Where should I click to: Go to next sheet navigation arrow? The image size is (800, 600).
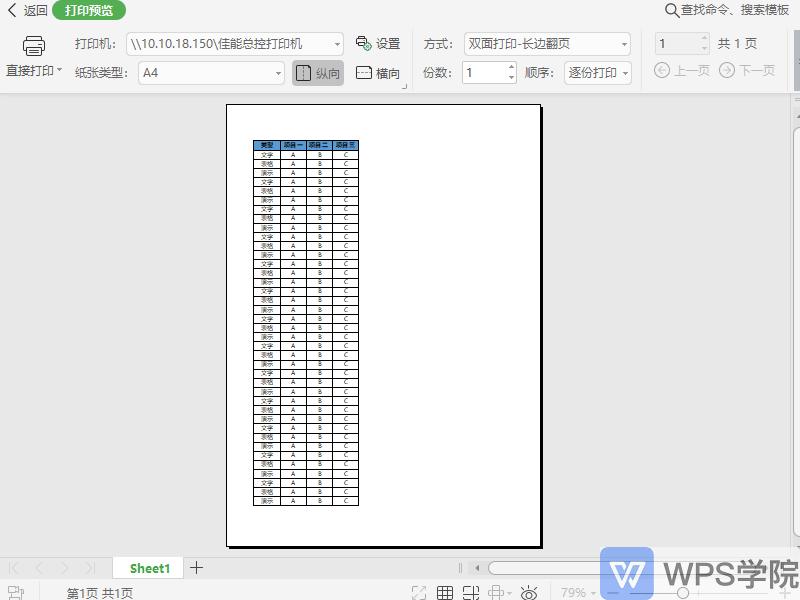click(x=64, y=568)
